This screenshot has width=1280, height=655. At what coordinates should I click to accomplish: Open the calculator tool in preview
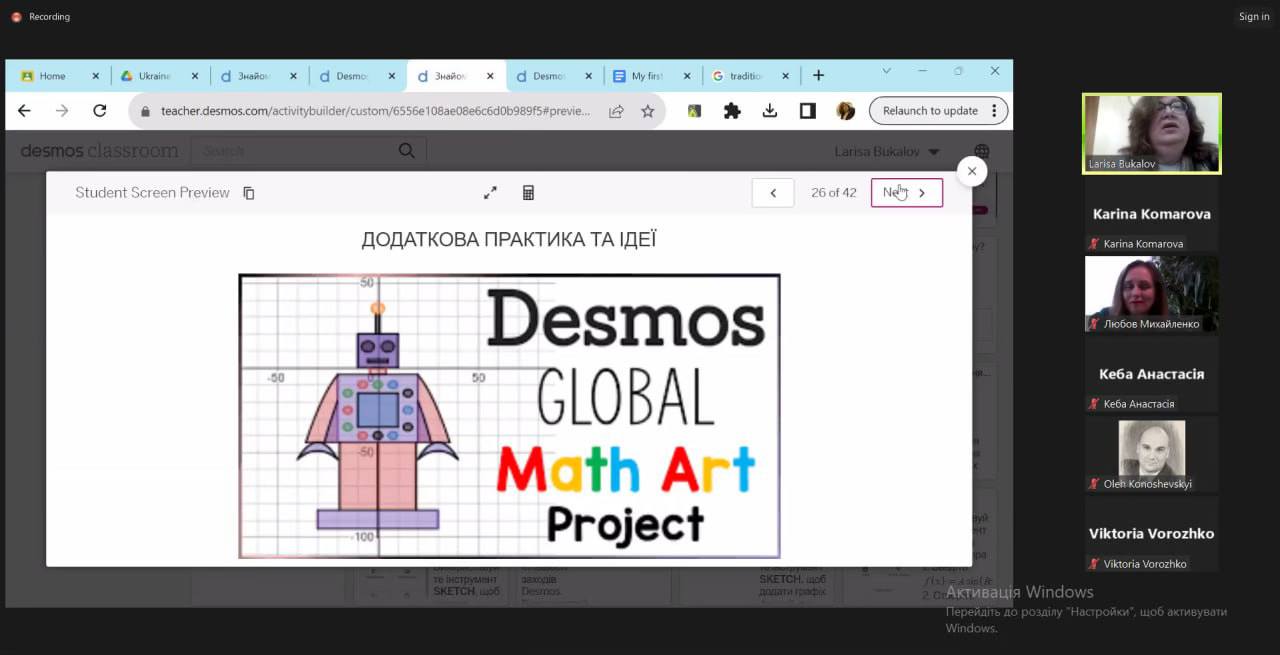coord(529,193)
